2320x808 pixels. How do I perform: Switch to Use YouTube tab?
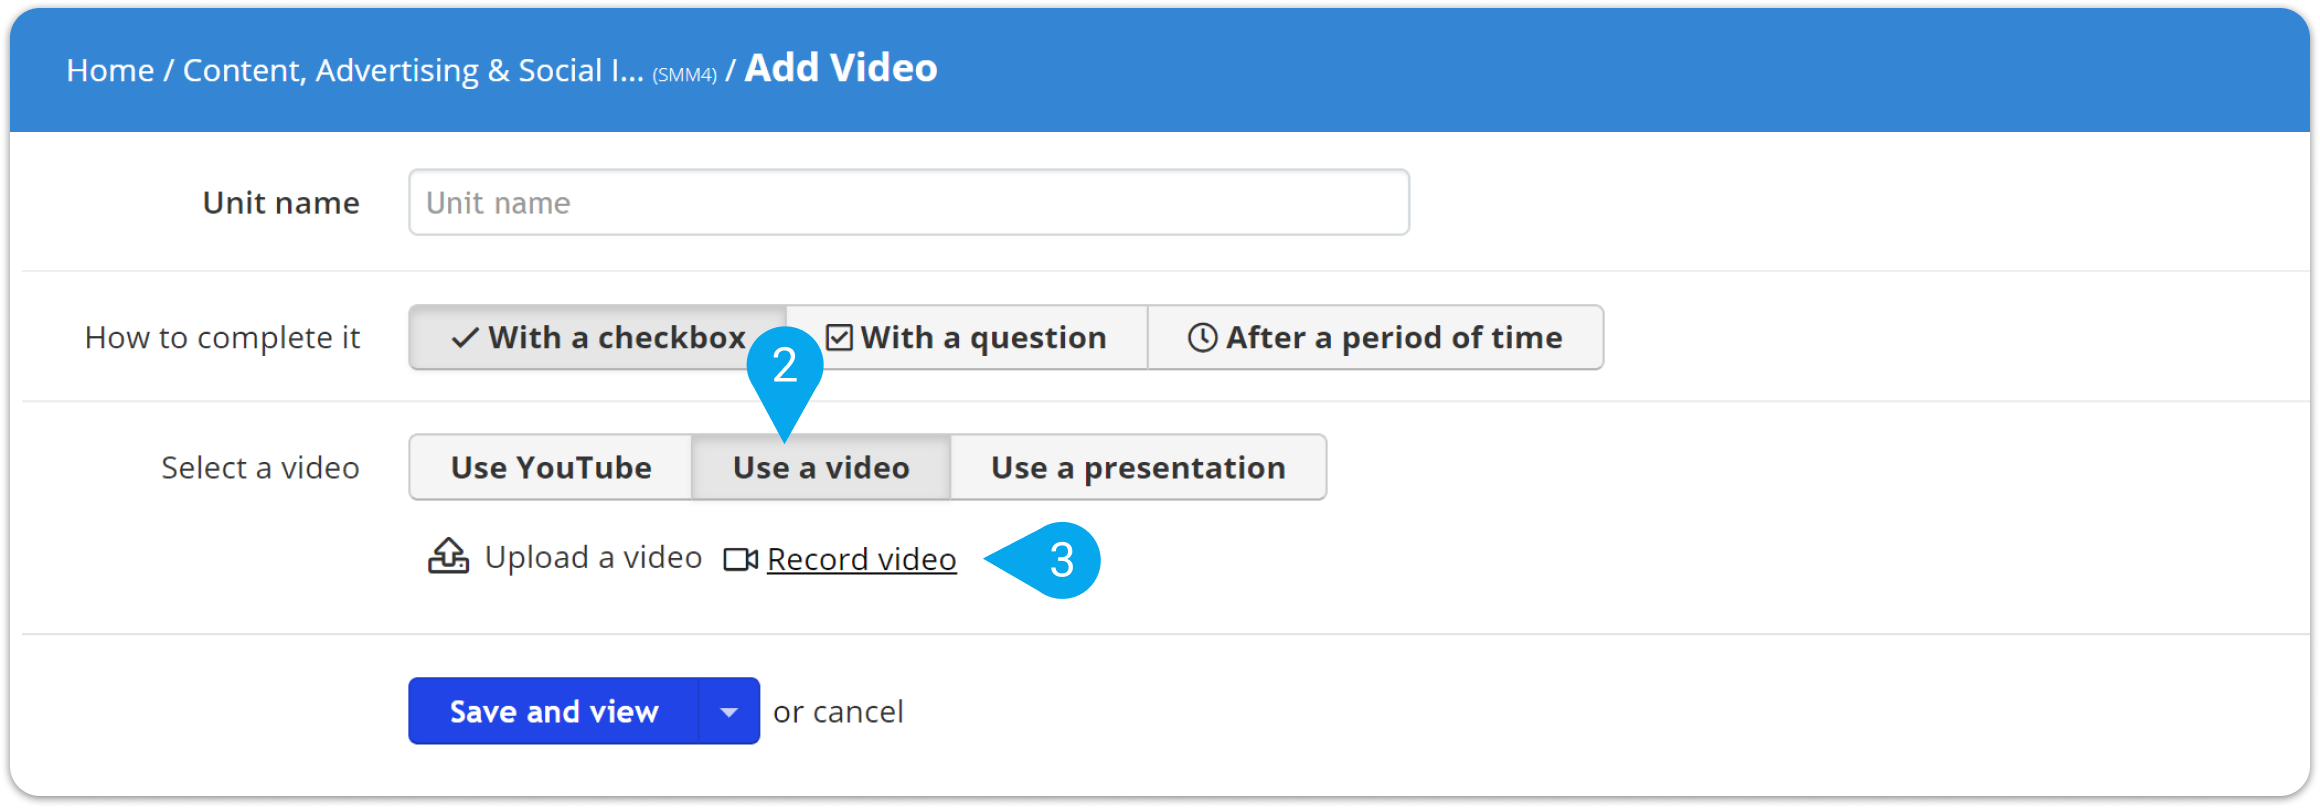click(x=551, y=467)
